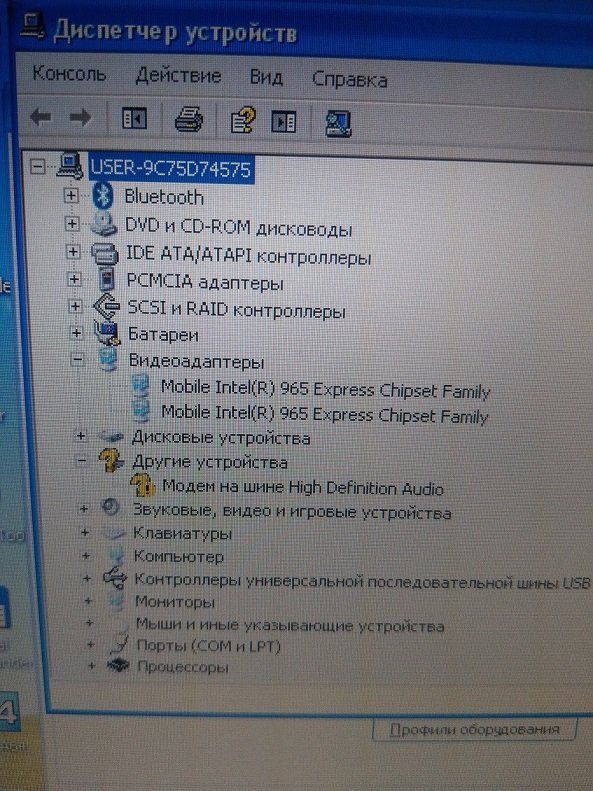Expand the Bluetooth node
The height and width of the screenshot is (791, 593).
71,195
